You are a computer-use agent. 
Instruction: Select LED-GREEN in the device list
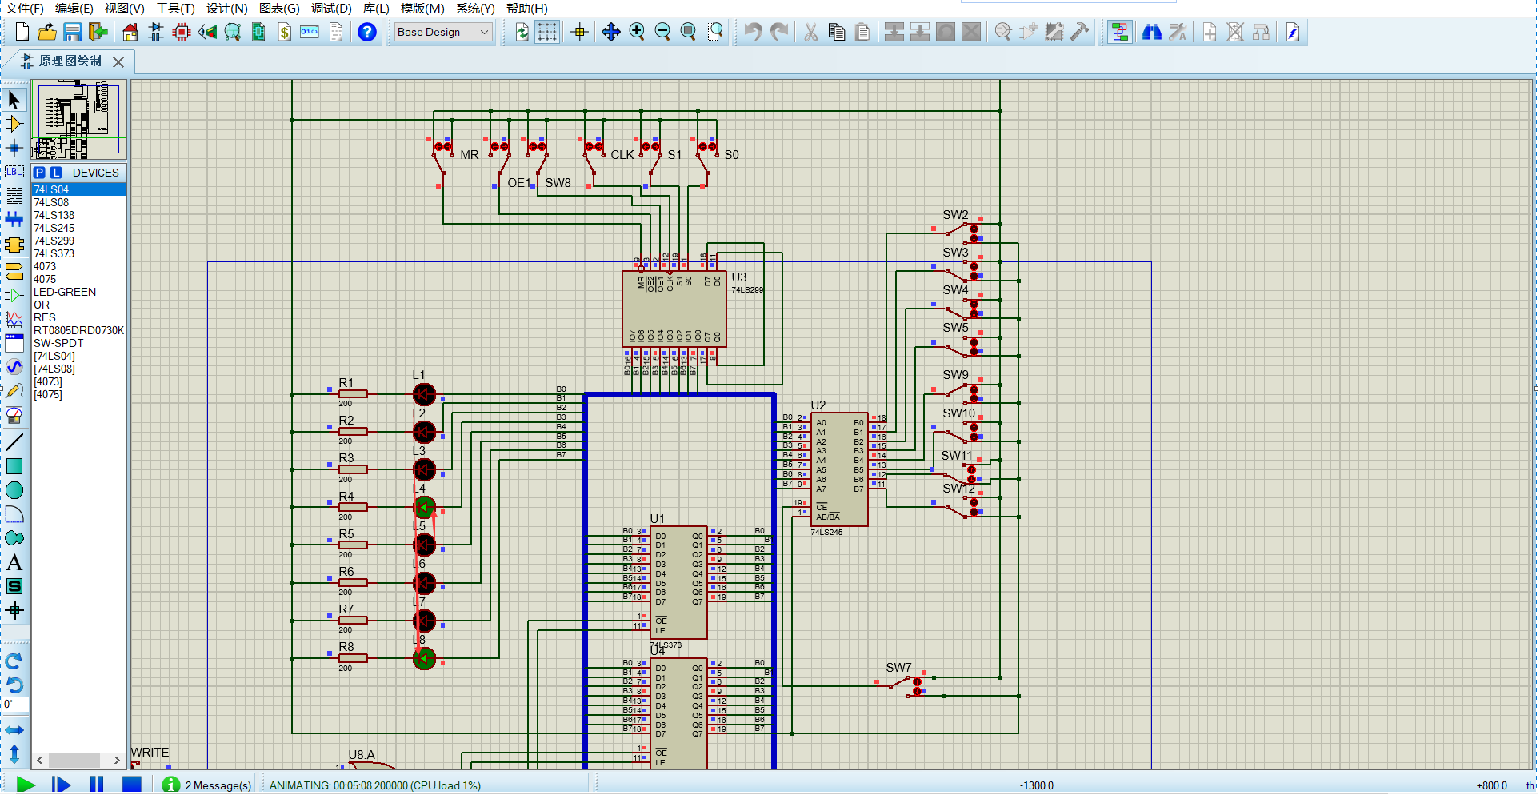tap(64, 292)
